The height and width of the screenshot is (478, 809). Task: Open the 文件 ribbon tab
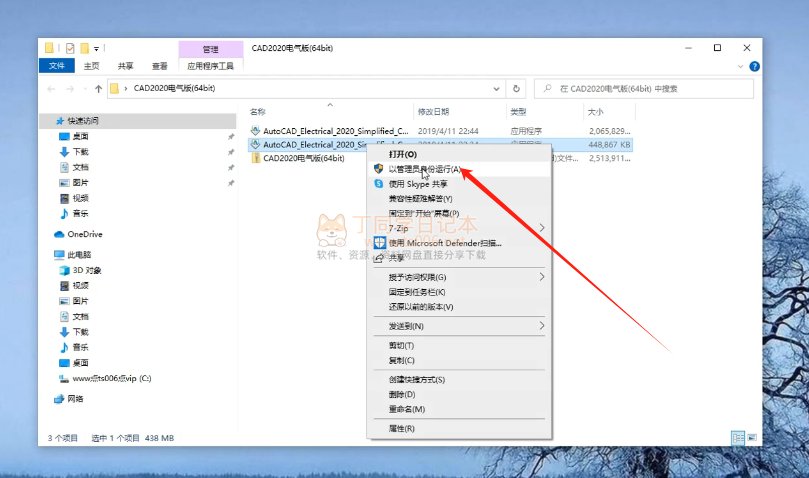pos(57,66)
